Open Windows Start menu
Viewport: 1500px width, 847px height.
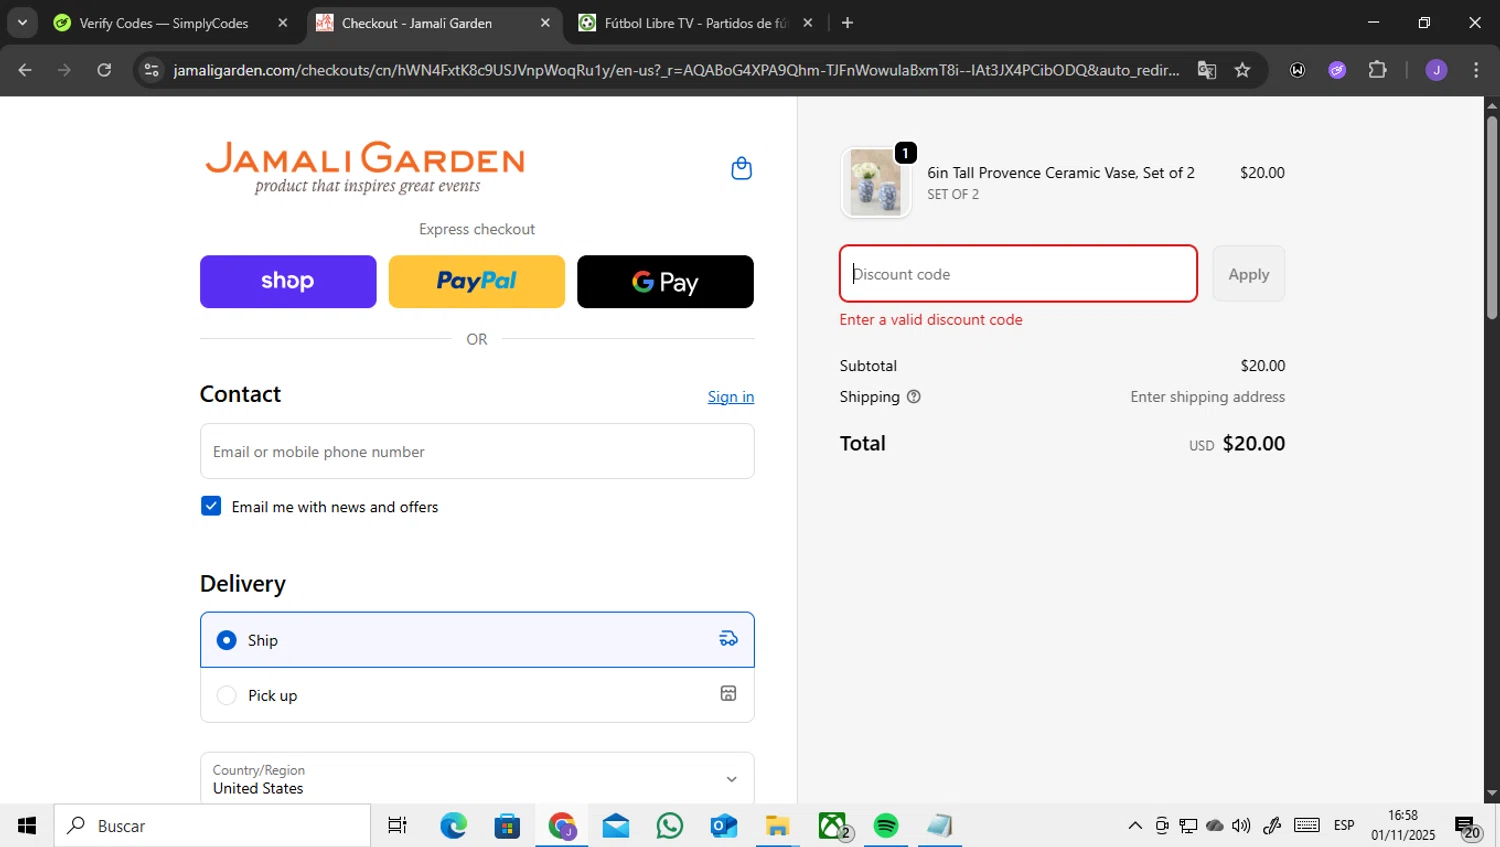[x=27, y=826]
